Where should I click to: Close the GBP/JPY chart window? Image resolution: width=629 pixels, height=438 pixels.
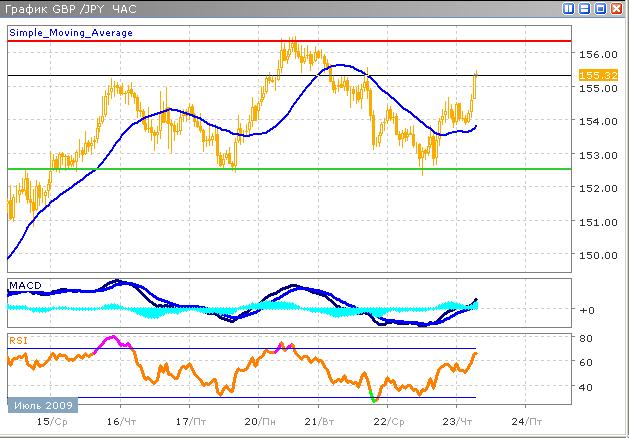tap(617, 8)
